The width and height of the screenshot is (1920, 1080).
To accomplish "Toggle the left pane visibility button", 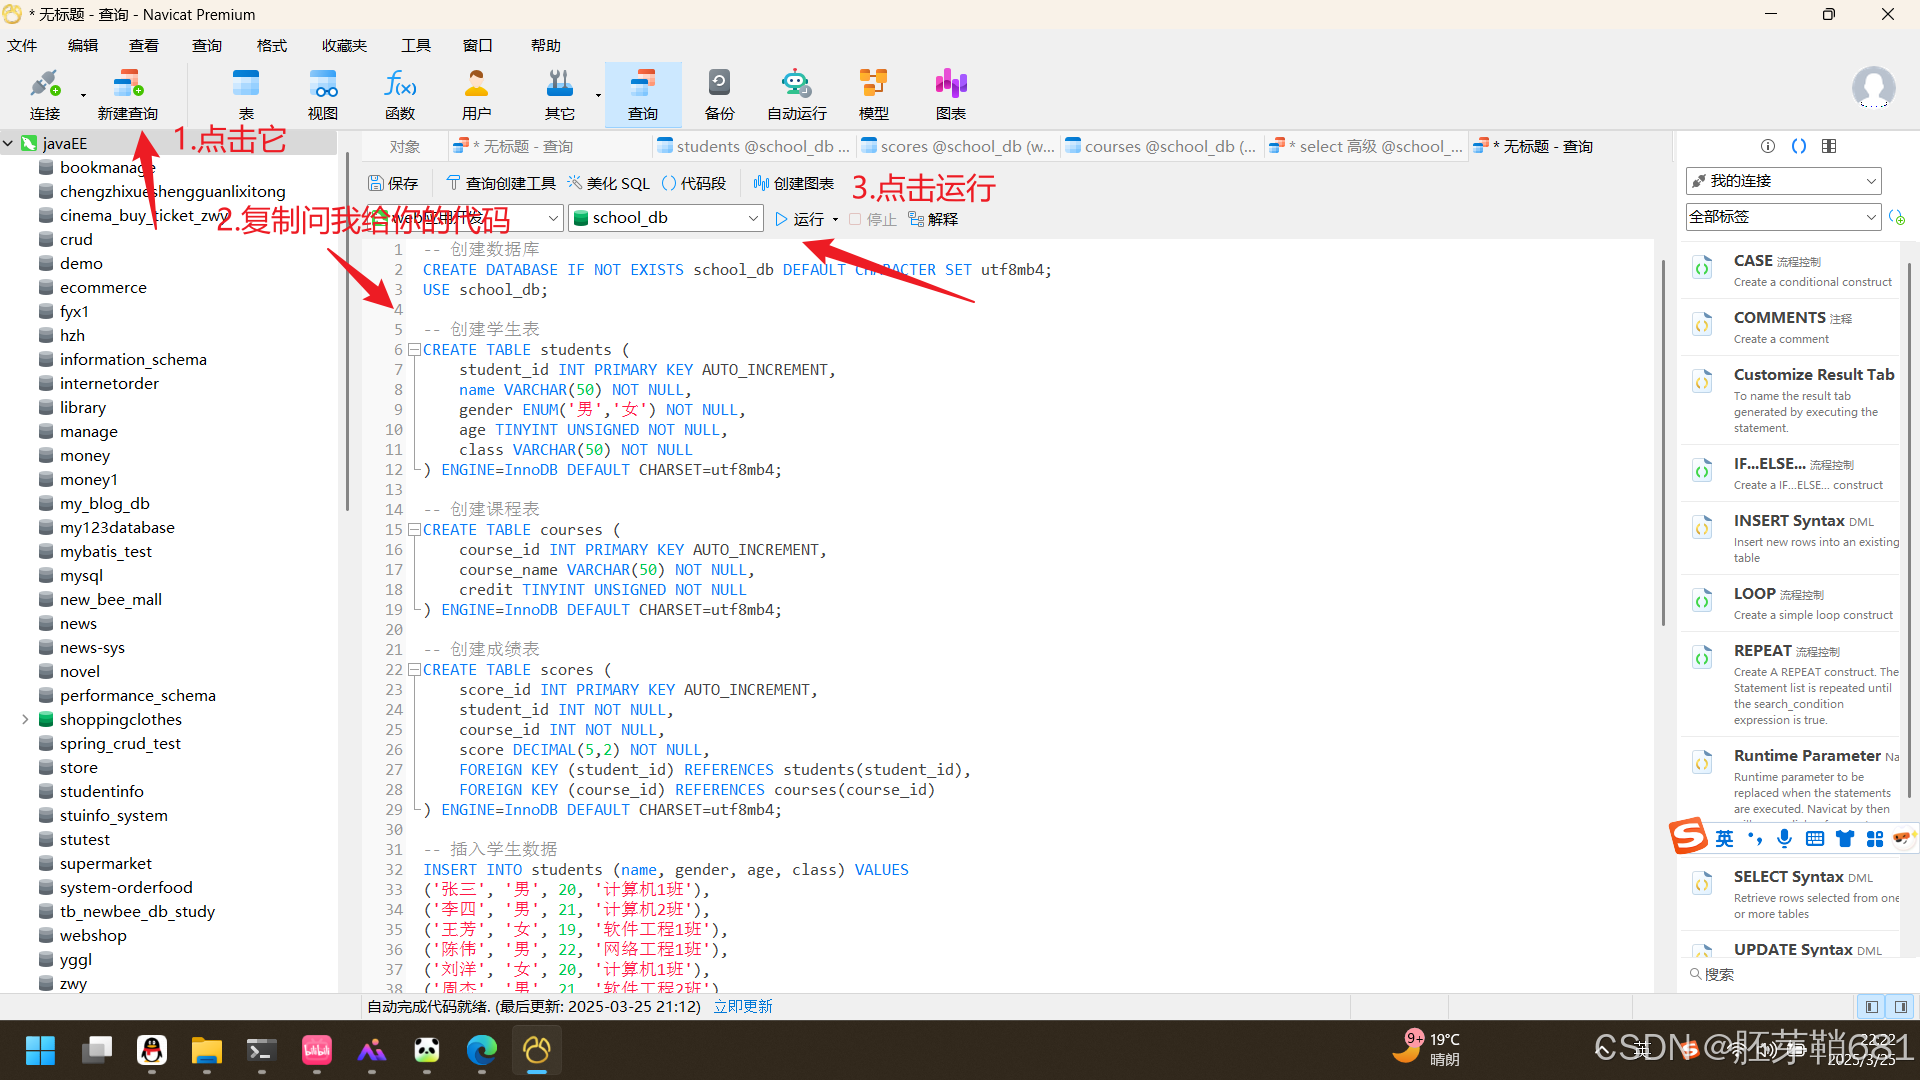I will click(1871, 1007).
